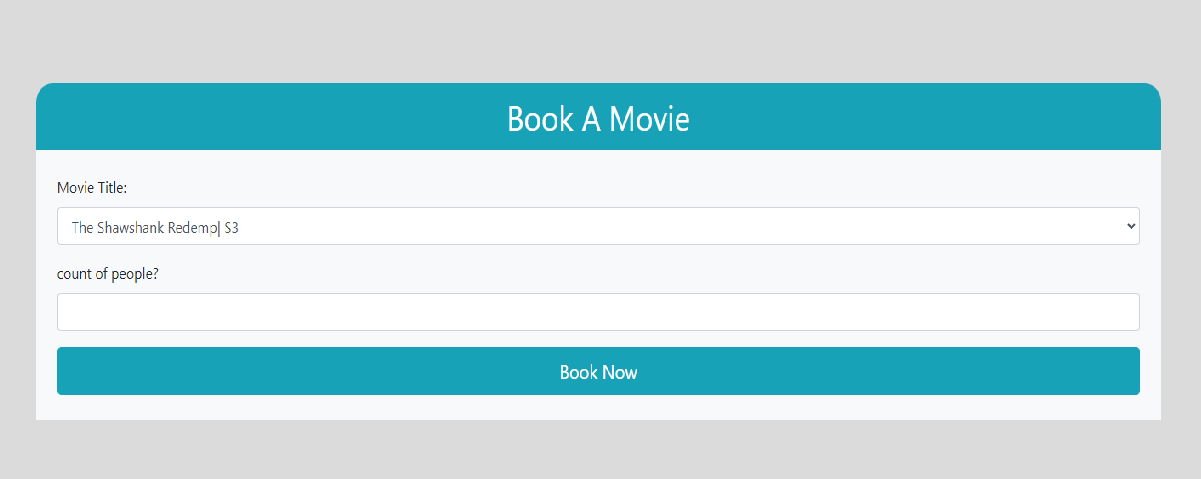Click the wide teal Book Now bar
The height and width of the screenshot is (479, 1201).
tap(598, 371)
